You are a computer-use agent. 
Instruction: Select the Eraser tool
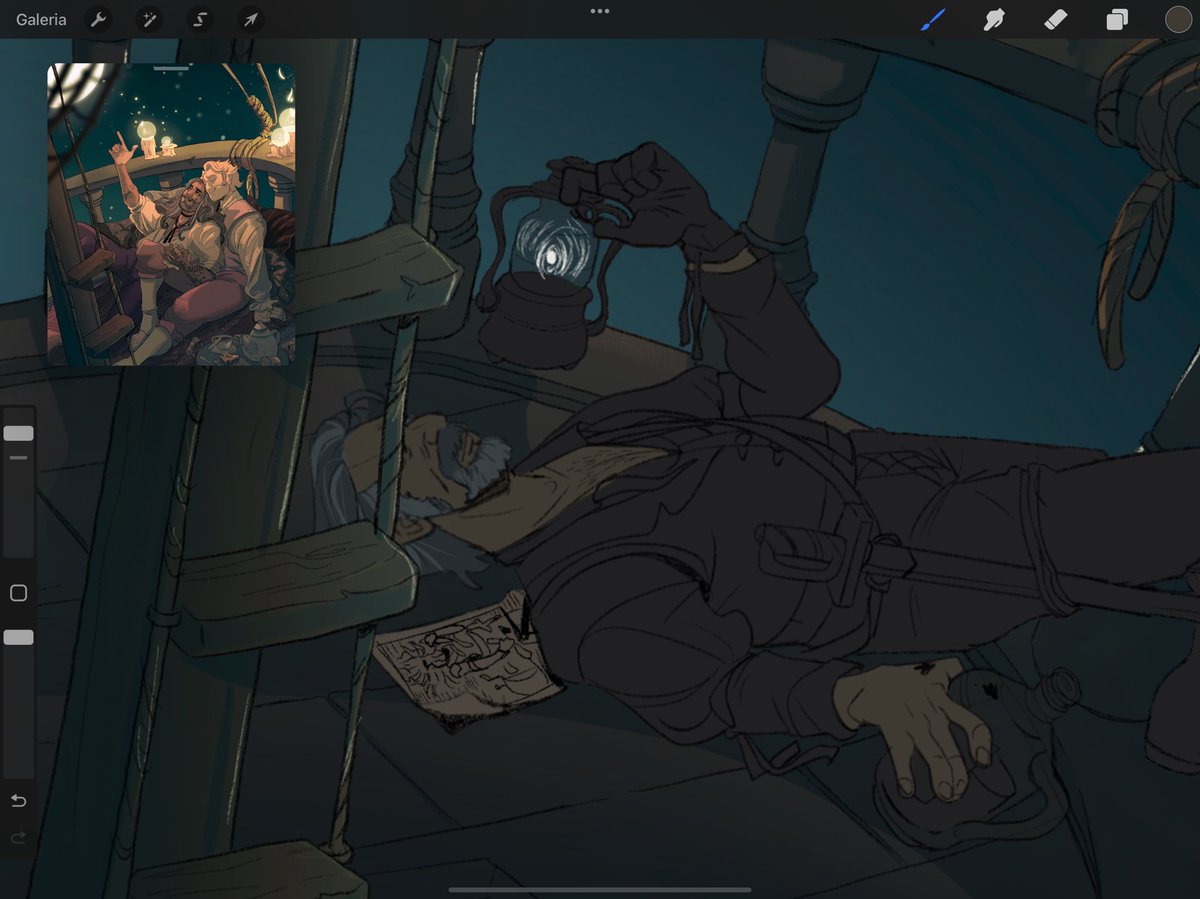(1056, 19)
